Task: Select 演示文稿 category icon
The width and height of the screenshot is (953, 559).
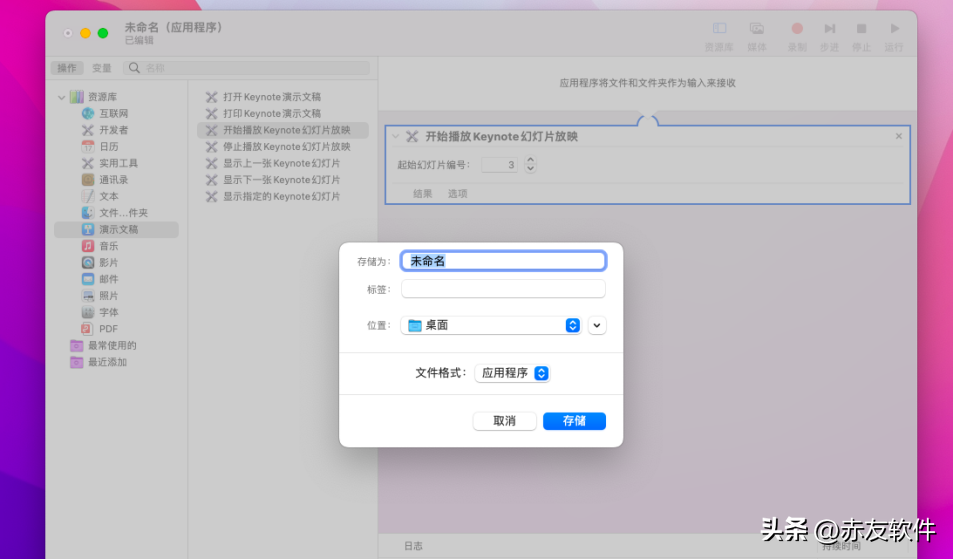Action: (x=88, y=229)
